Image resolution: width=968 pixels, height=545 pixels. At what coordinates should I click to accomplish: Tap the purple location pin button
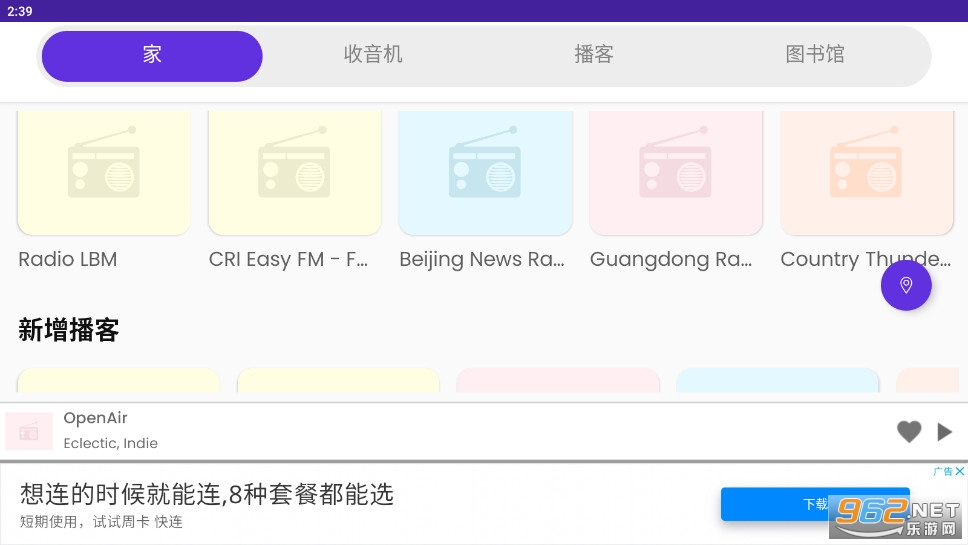coord(906,285)
